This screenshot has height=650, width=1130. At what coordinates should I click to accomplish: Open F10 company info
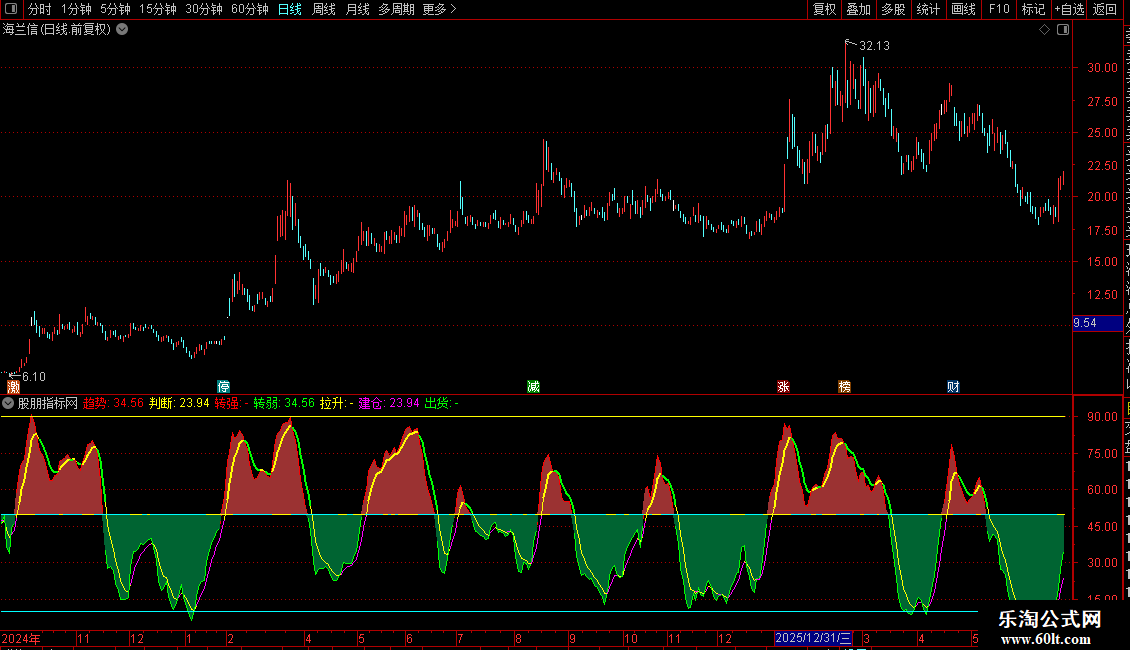pyautogui.click(x=999, y=9)
